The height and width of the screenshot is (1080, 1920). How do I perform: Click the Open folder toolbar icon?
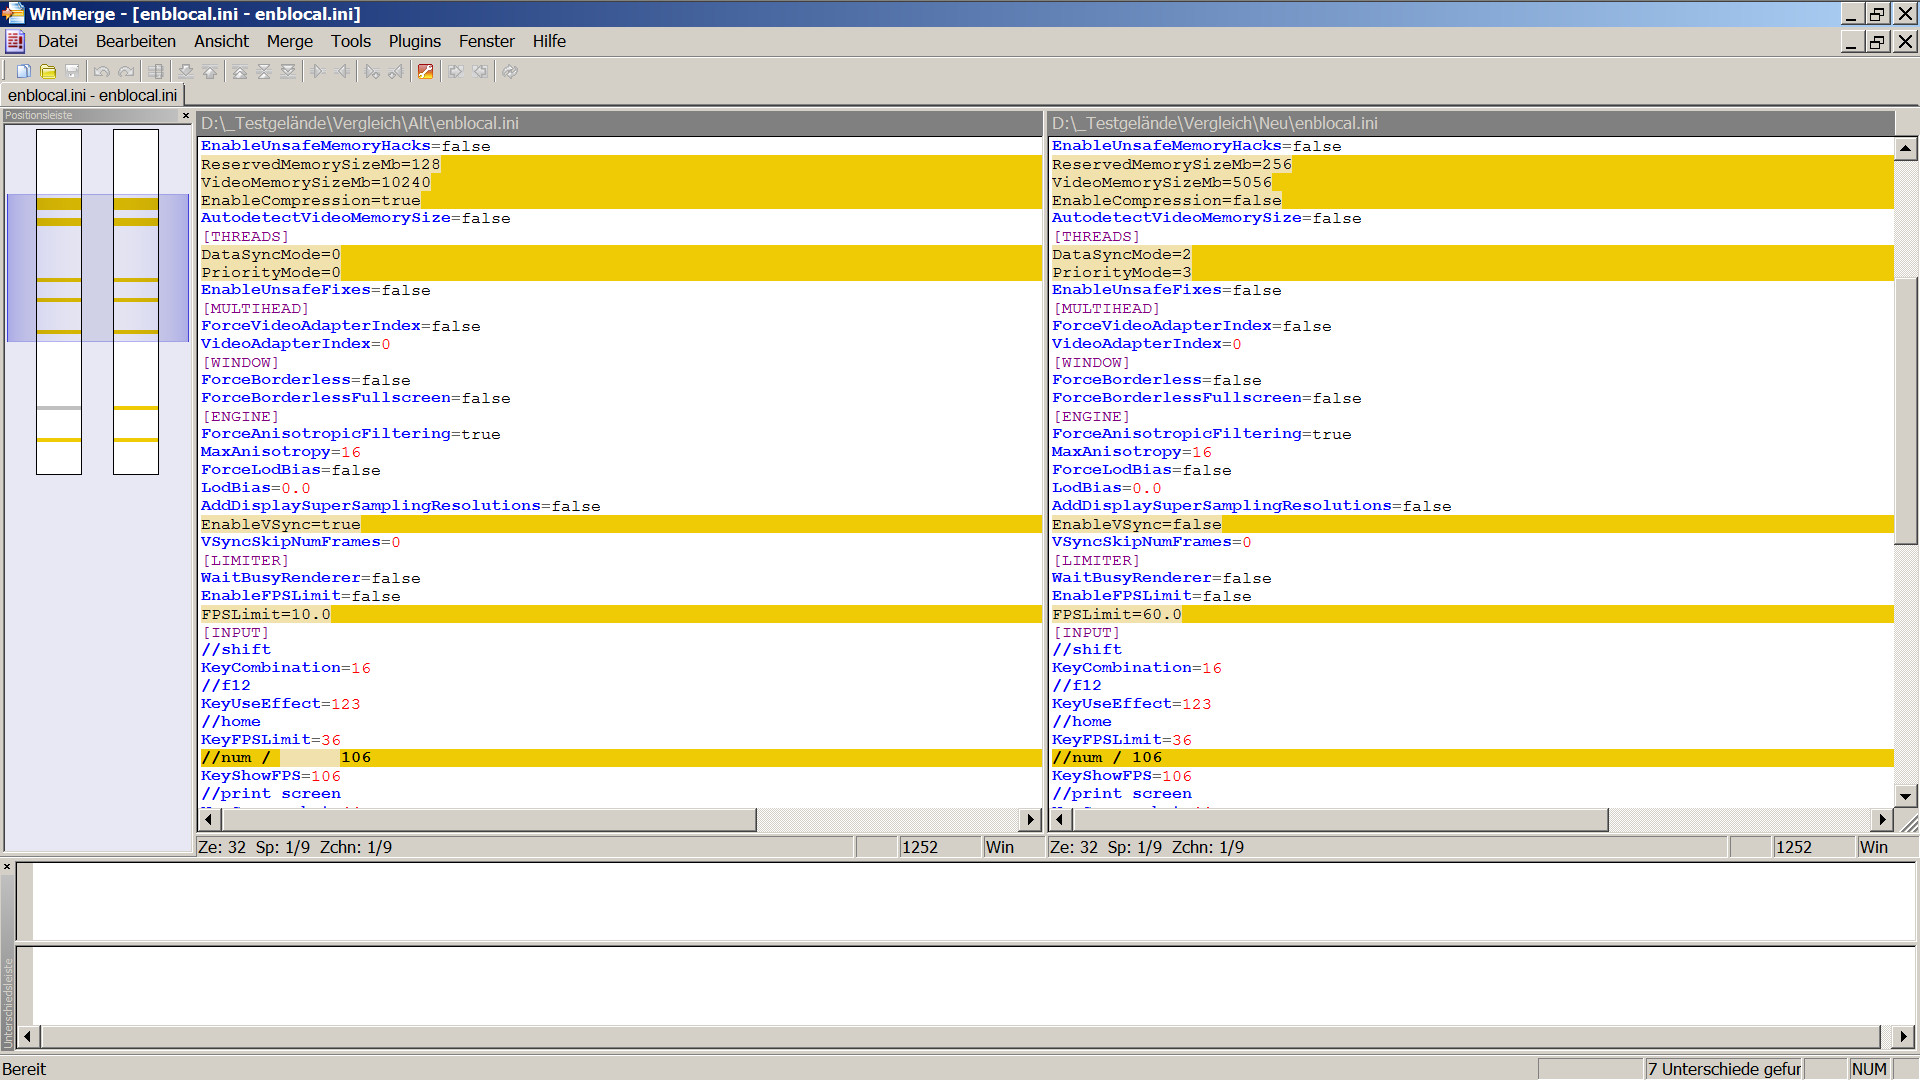[47, 71]
